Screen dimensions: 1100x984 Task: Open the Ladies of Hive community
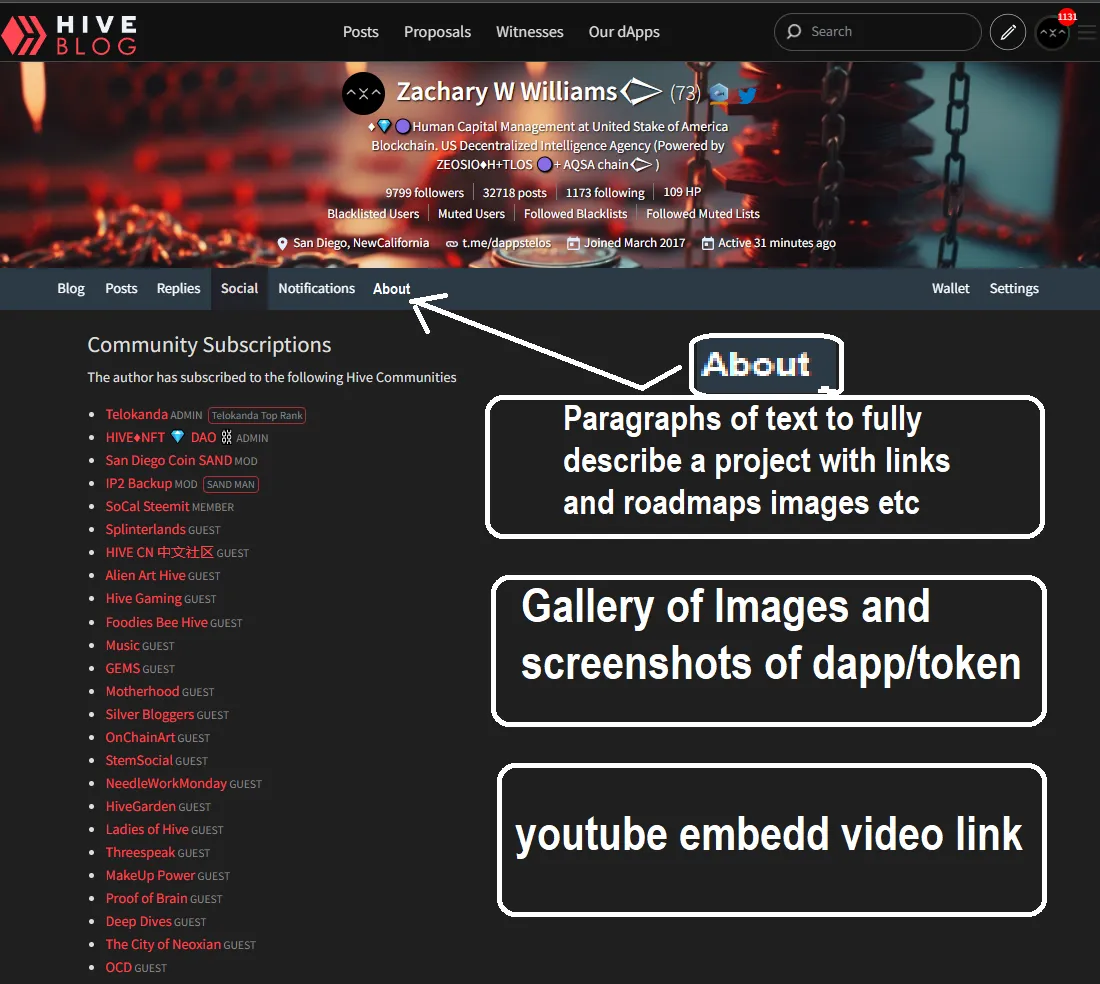click(x=147, y=830)
